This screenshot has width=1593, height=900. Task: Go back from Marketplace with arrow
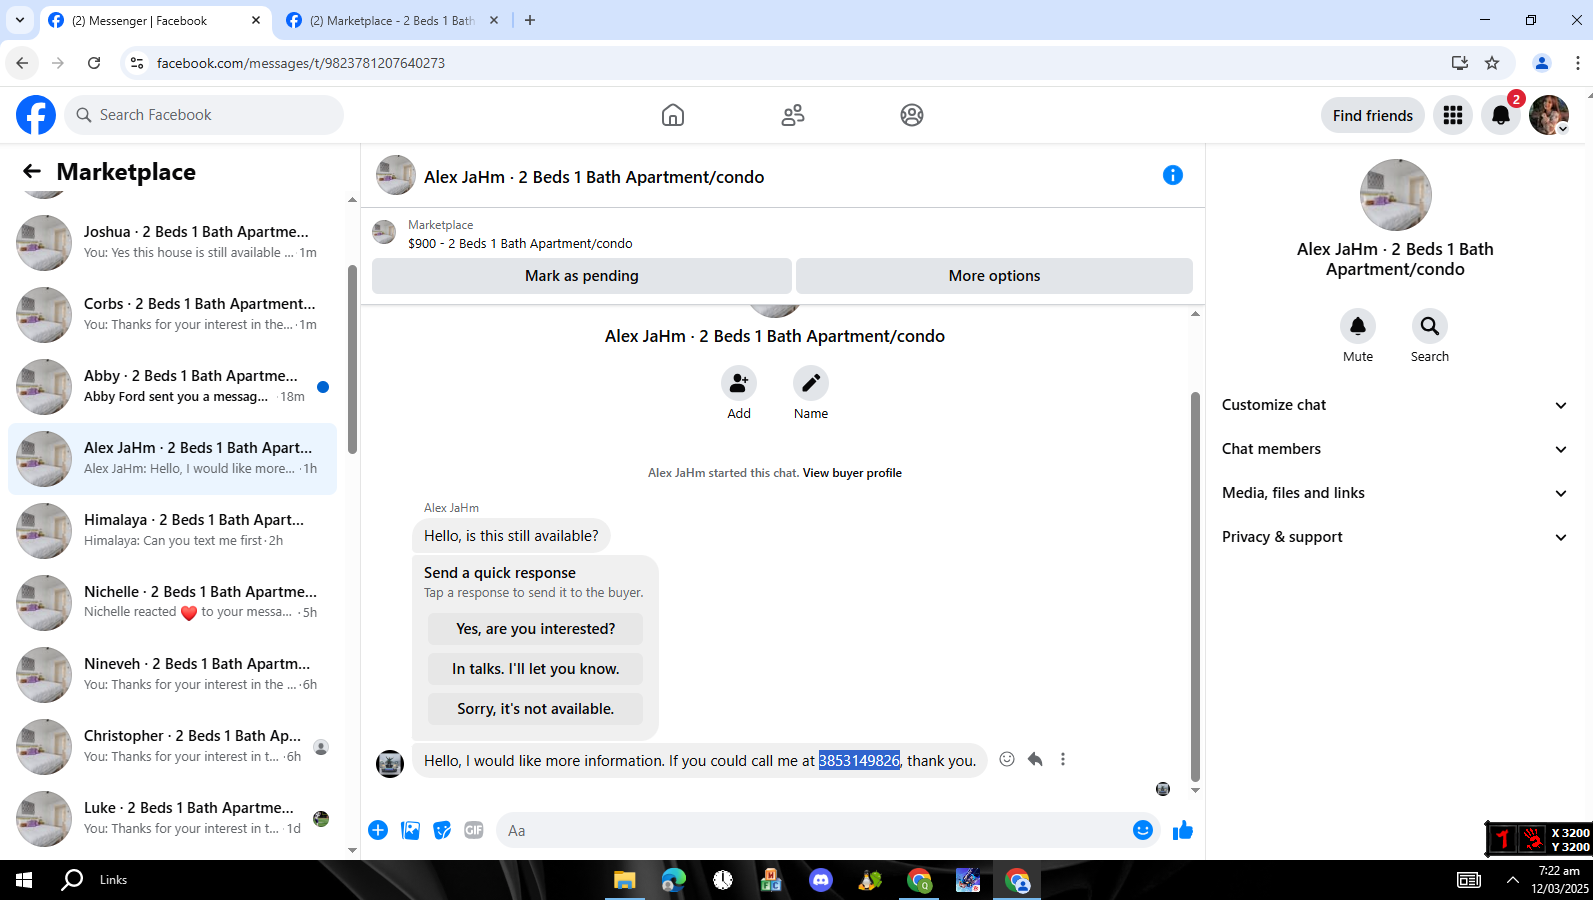click(32, 172)
